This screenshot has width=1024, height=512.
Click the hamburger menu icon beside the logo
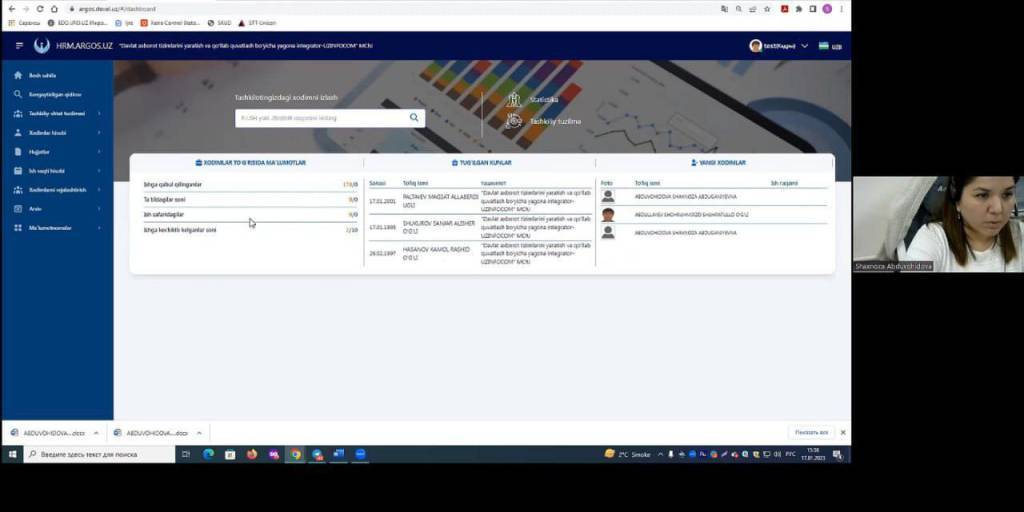click(19, 46)
